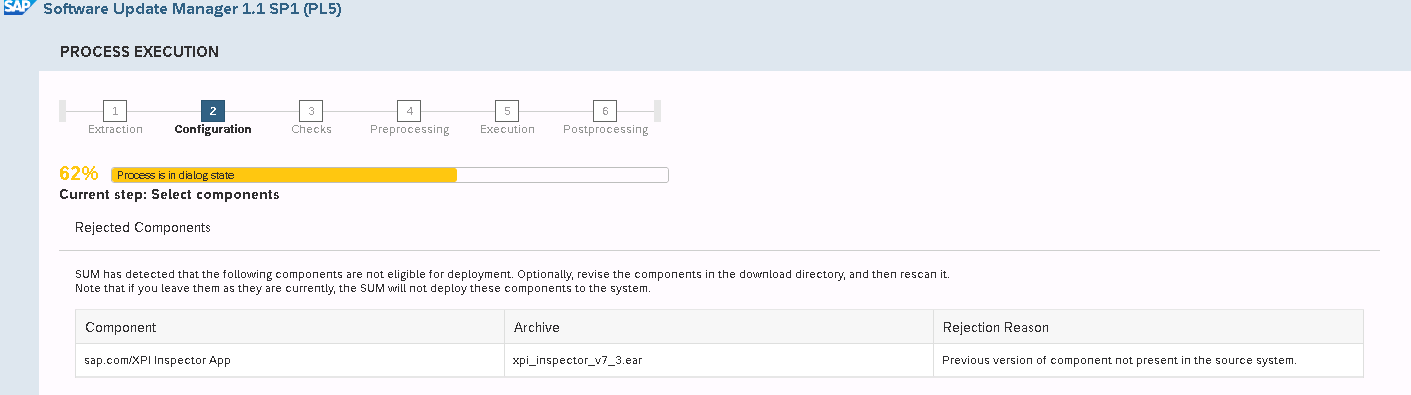Click the SAP logo icon
The image size is (1411, 395).
[19, 8]
